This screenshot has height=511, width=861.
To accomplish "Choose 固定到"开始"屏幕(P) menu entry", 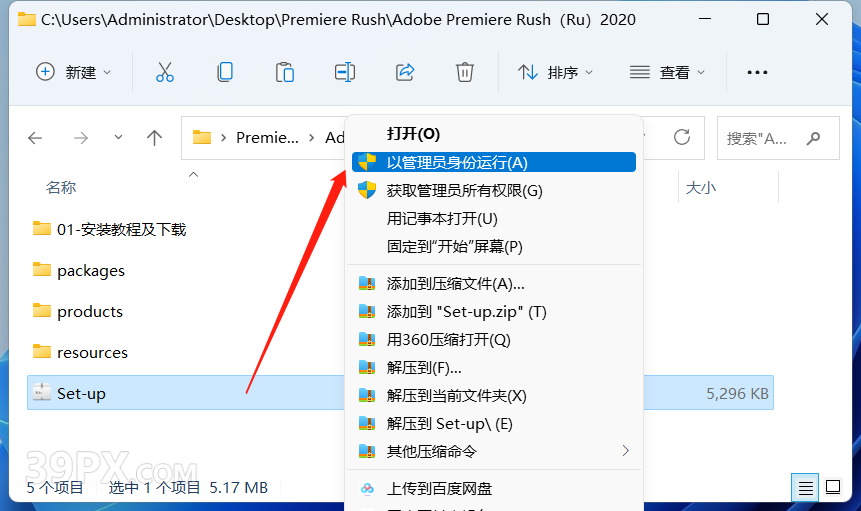I will pyautogui.click(x=494, y=246).
